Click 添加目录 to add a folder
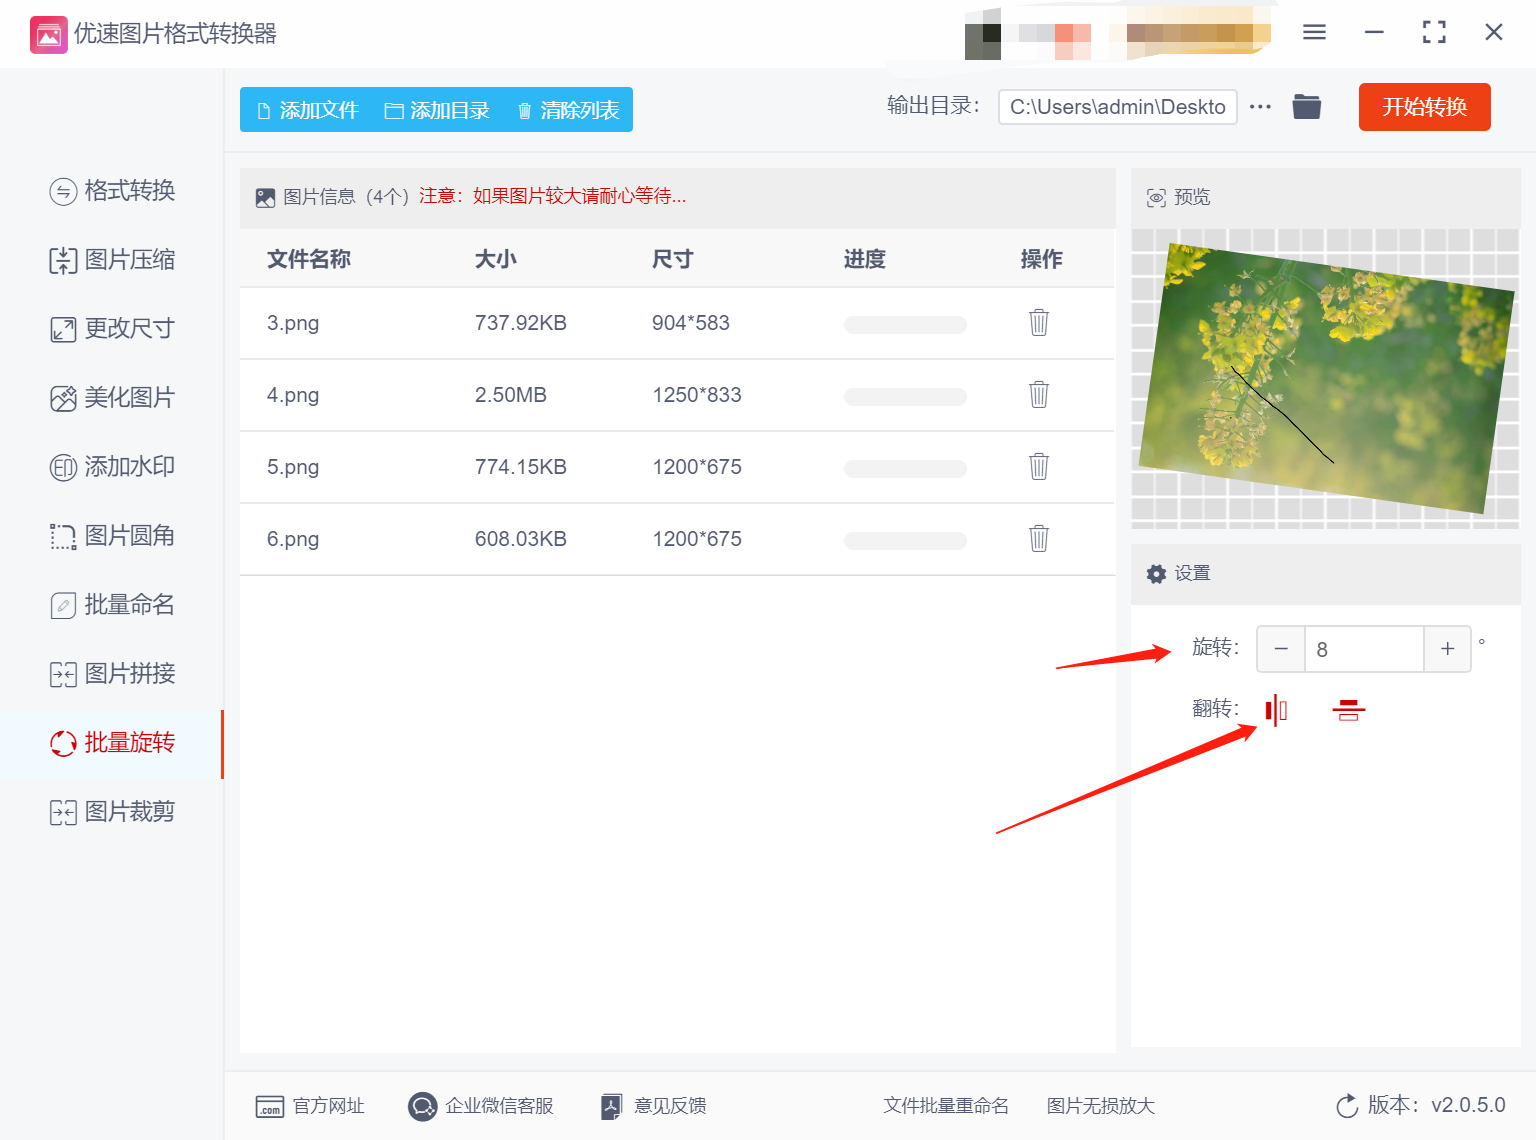The width and height of the screenshot is (1536, 1140). tap(437, 110)
